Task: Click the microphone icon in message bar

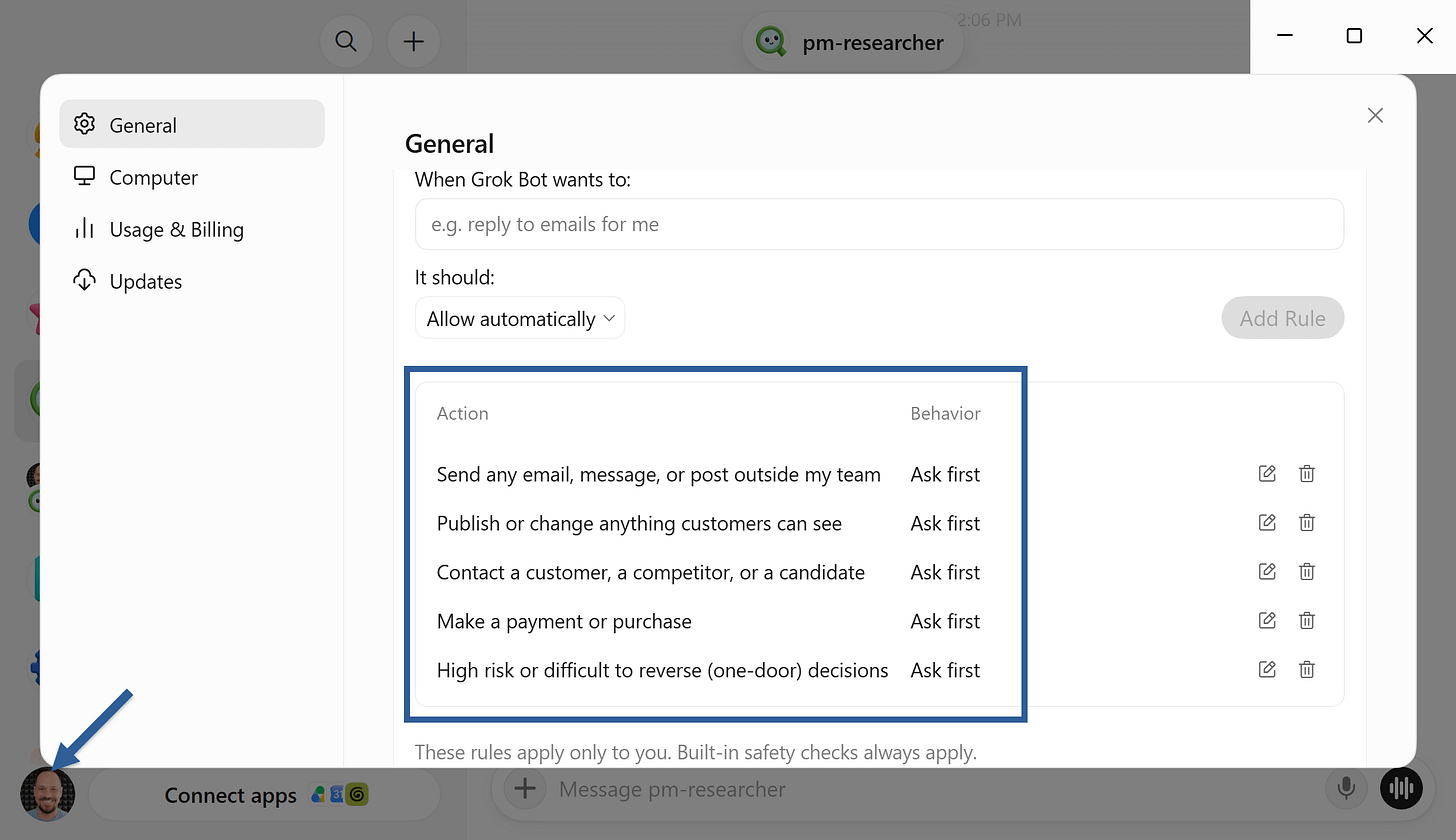Action: coord(1346,789)
